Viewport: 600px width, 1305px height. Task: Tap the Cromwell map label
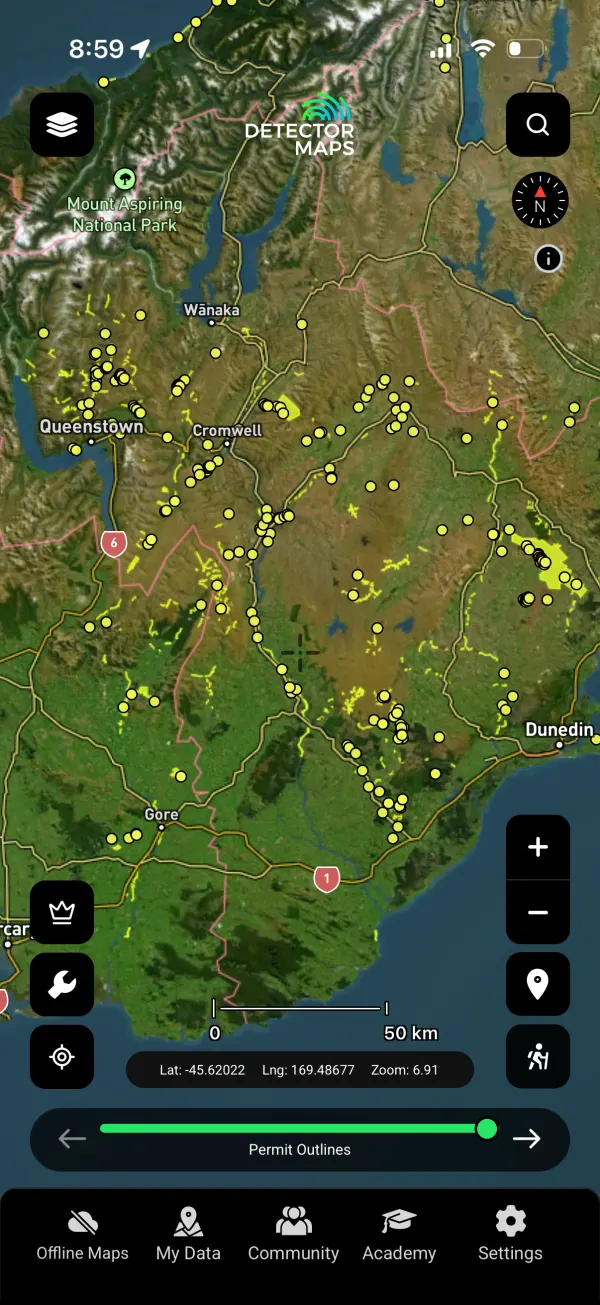(227, 430)
